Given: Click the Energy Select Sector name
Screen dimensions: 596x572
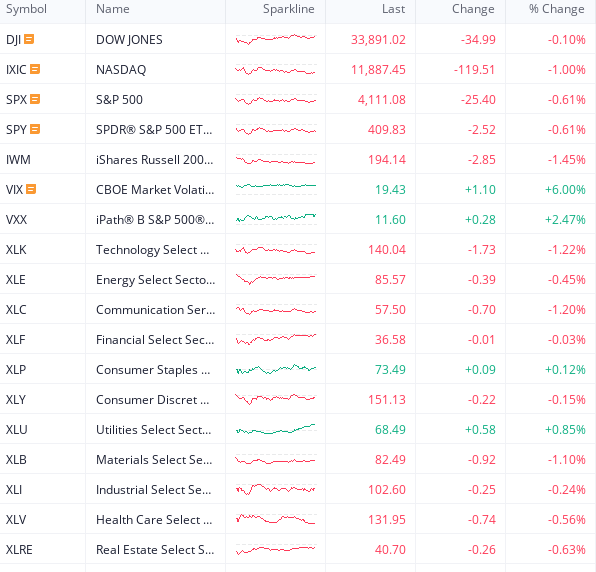Looking at the screenshot, I should (155, 280).
